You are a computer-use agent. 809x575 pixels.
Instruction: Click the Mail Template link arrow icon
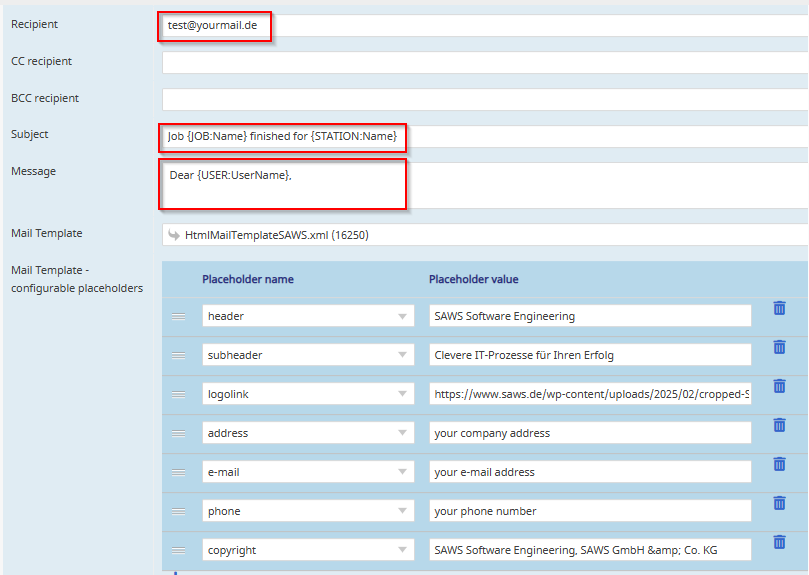click(174, 235)
